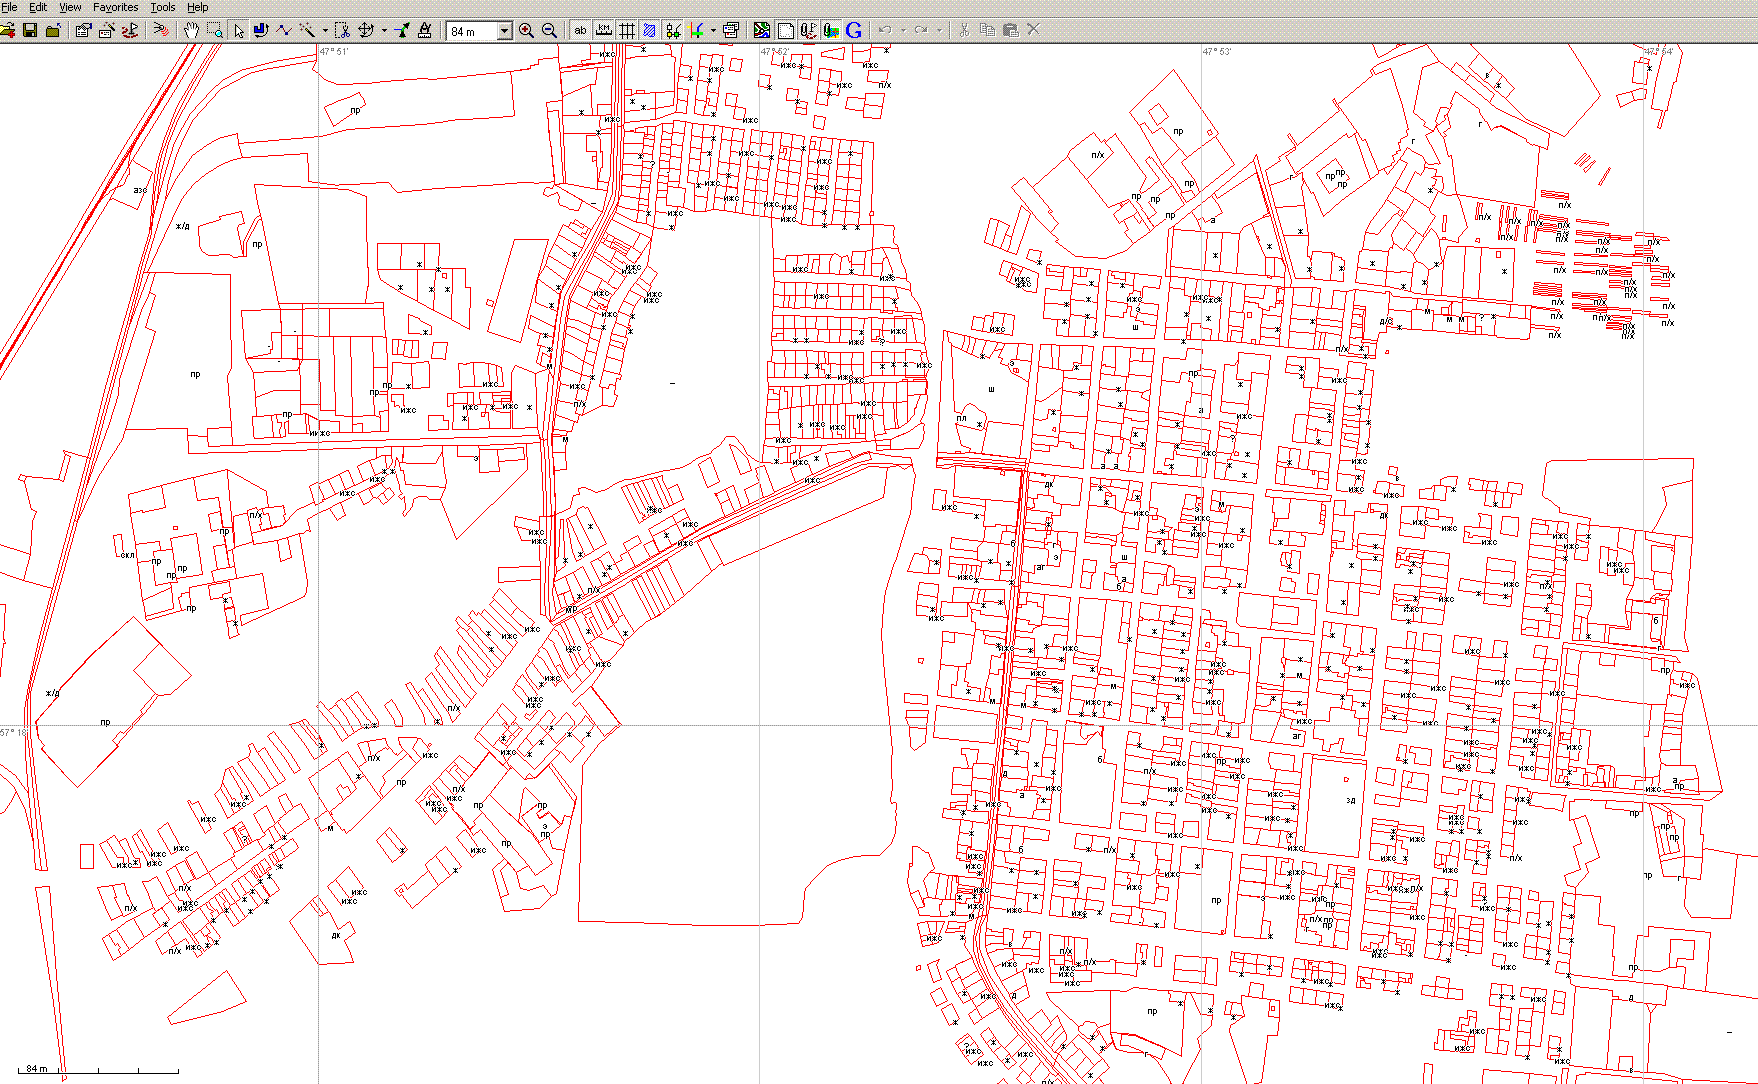
Task: Toggle the blue hatched polygon fill button
Action: pos(650,30)
